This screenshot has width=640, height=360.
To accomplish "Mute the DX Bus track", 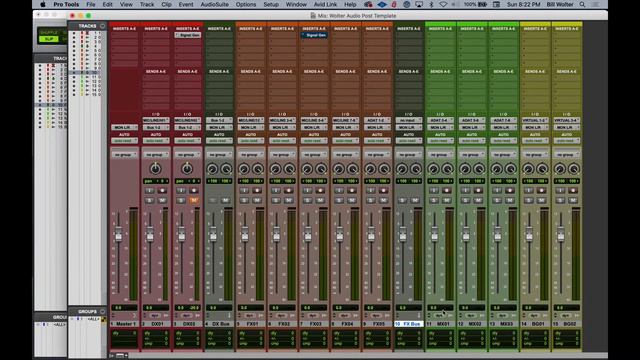I will (x=225, y=200).
